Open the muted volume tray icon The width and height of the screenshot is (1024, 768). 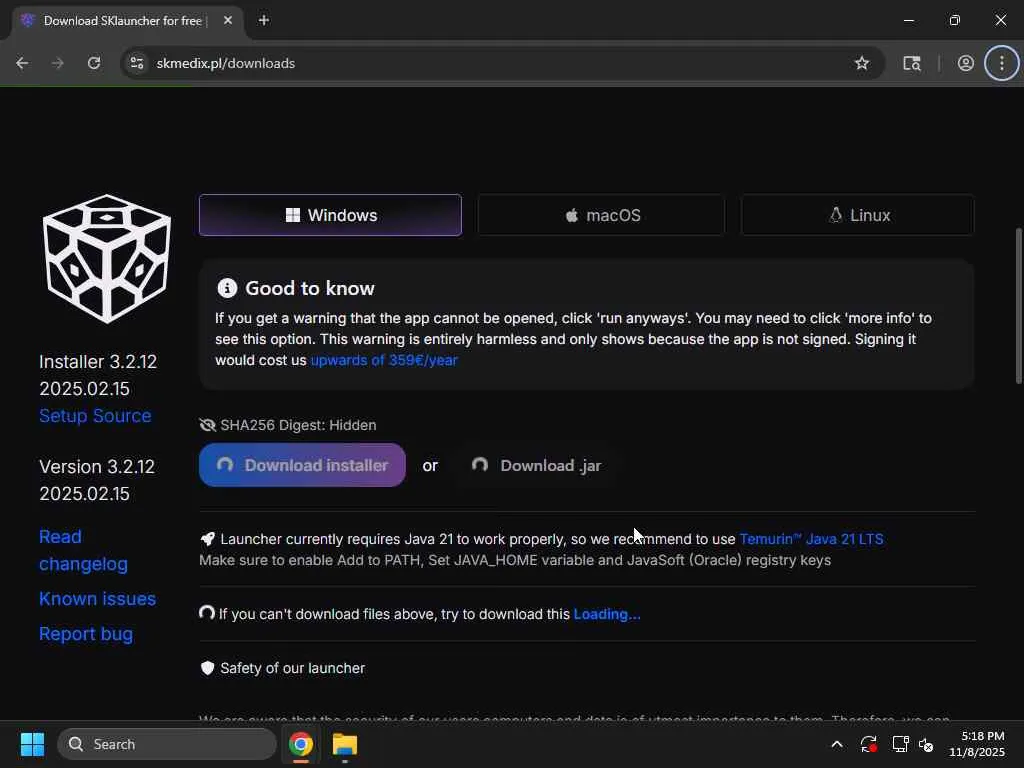click(x=926, y=744)
